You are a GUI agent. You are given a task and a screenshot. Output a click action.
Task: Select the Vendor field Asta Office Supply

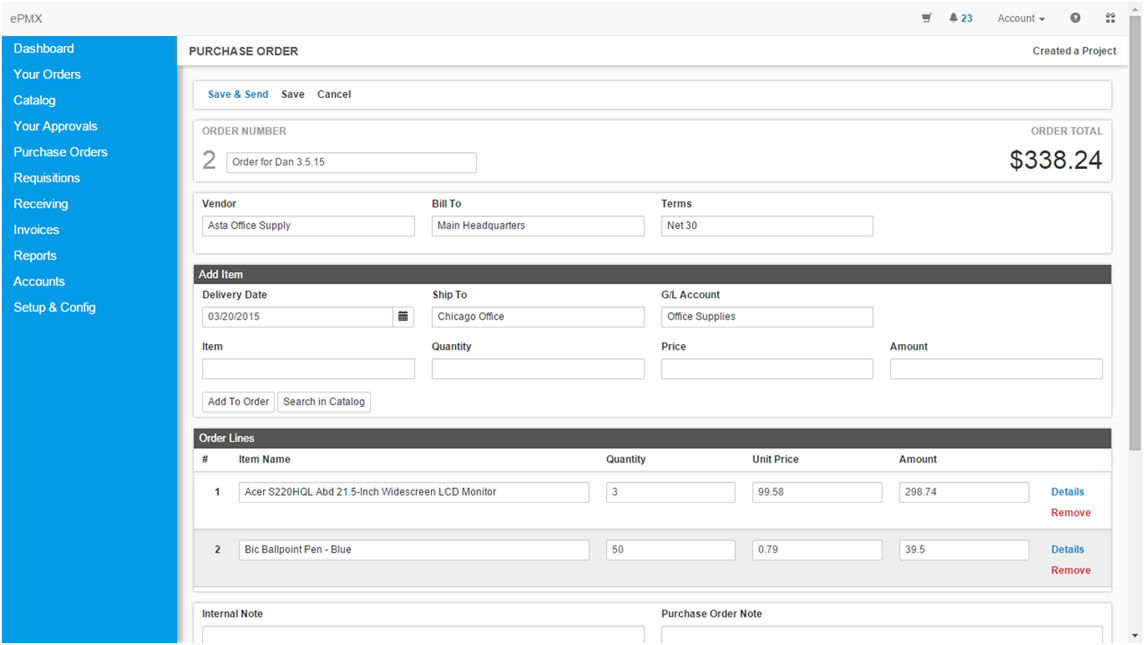309,226
